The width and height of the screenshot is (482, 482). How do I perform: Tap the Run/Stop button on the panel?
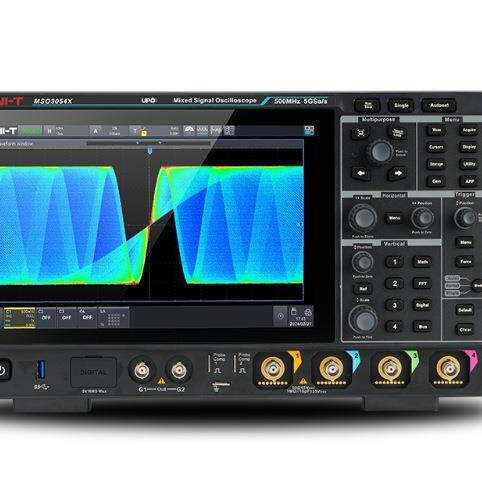pos(368,106)
